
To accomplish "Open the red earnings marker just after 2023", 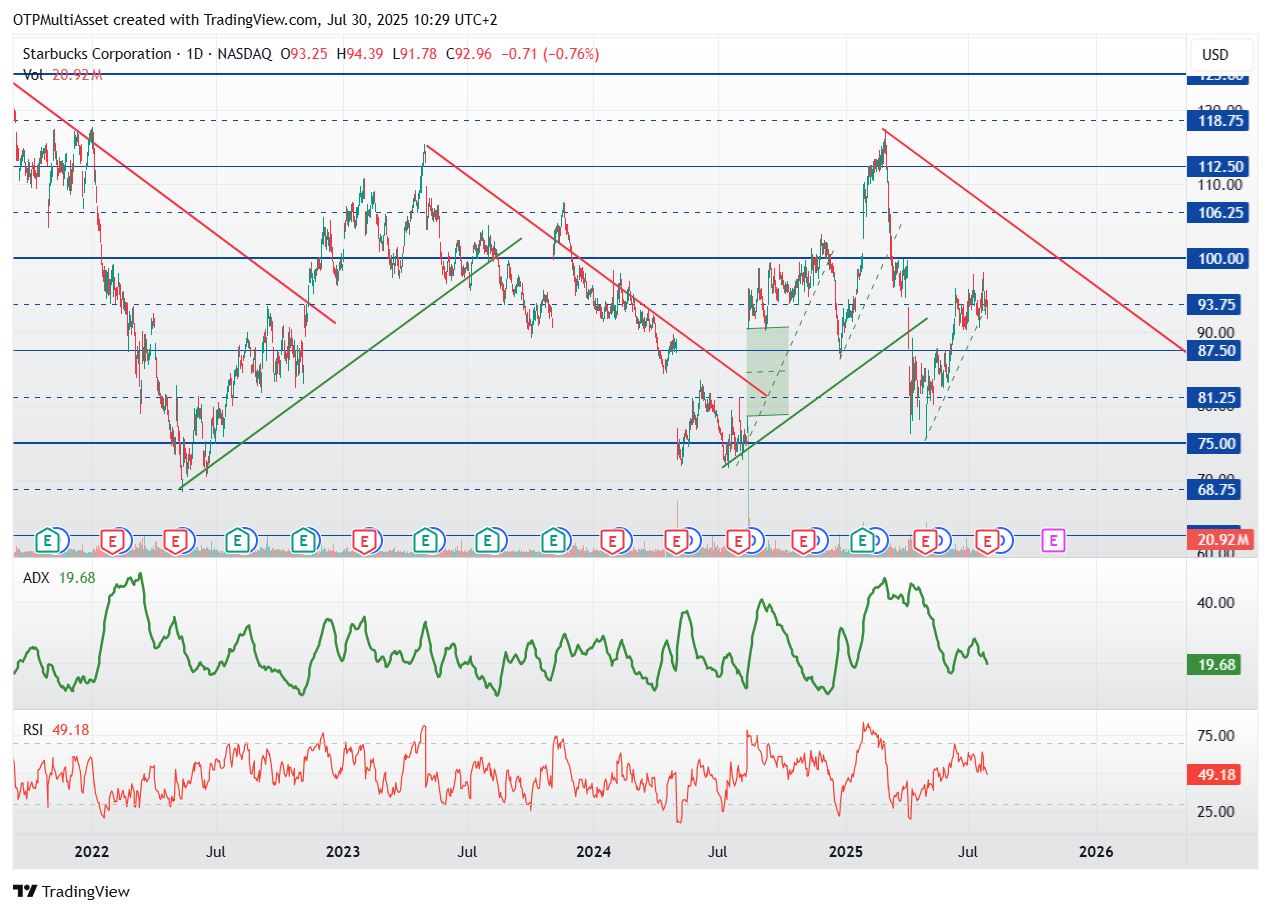I will (364, 541).
